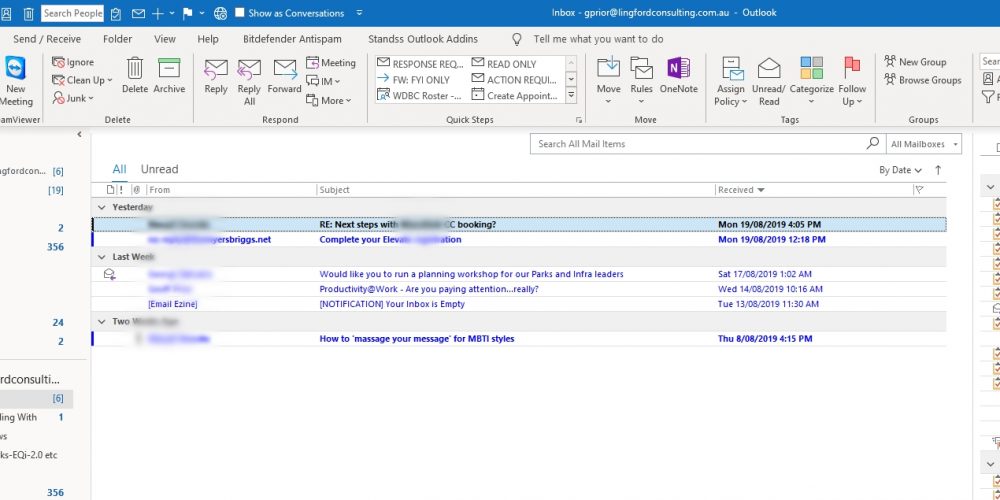1000x500 pixels.
Task: Customize the Quick Access Toolbar dropdown
Action: coord(360,13)
